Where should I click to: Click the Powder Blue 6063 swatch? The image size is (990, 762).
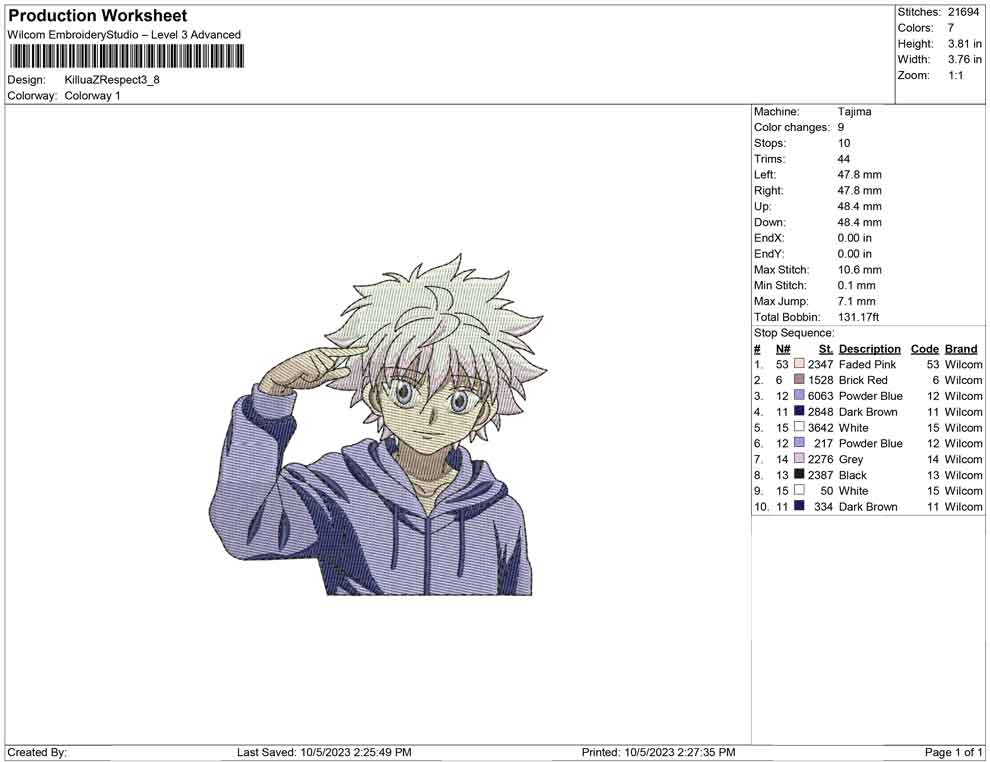pos(799,395)
